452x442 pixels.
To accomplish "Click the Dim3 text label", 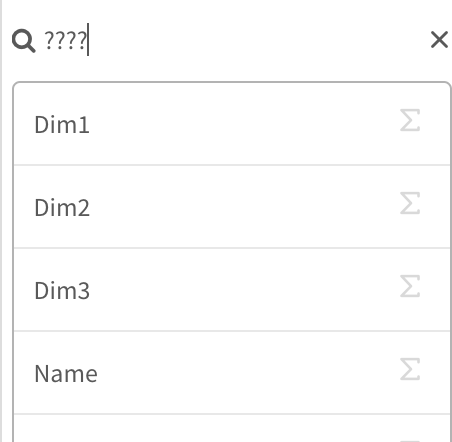I will pos(62,291).
